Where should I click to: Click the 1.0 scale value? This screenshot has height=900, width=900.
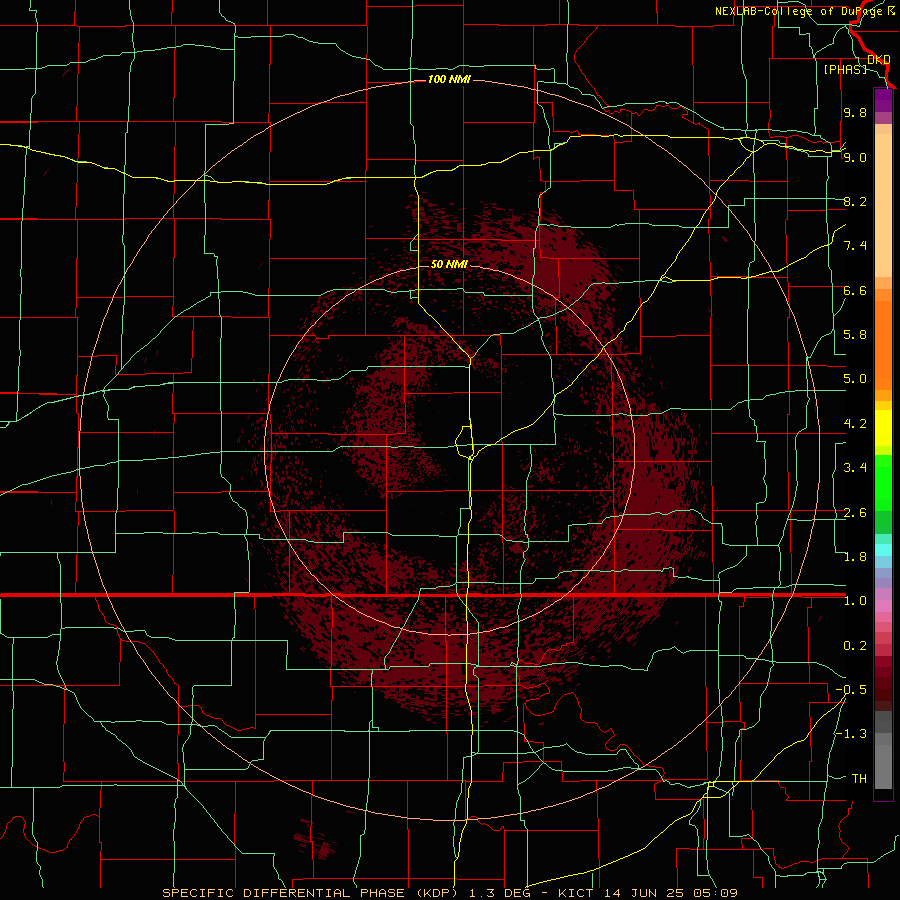click(x=855, y=601)
